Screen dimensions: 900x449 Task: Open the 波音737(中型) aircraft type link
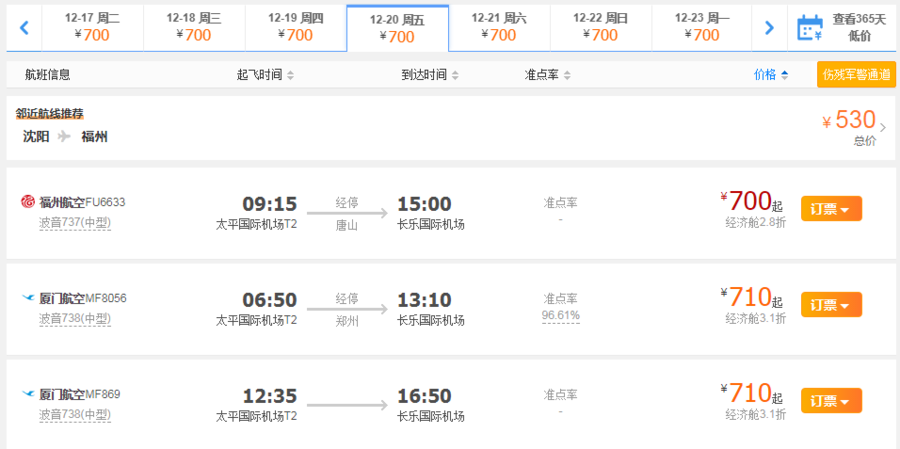click(x=74, y=222)
